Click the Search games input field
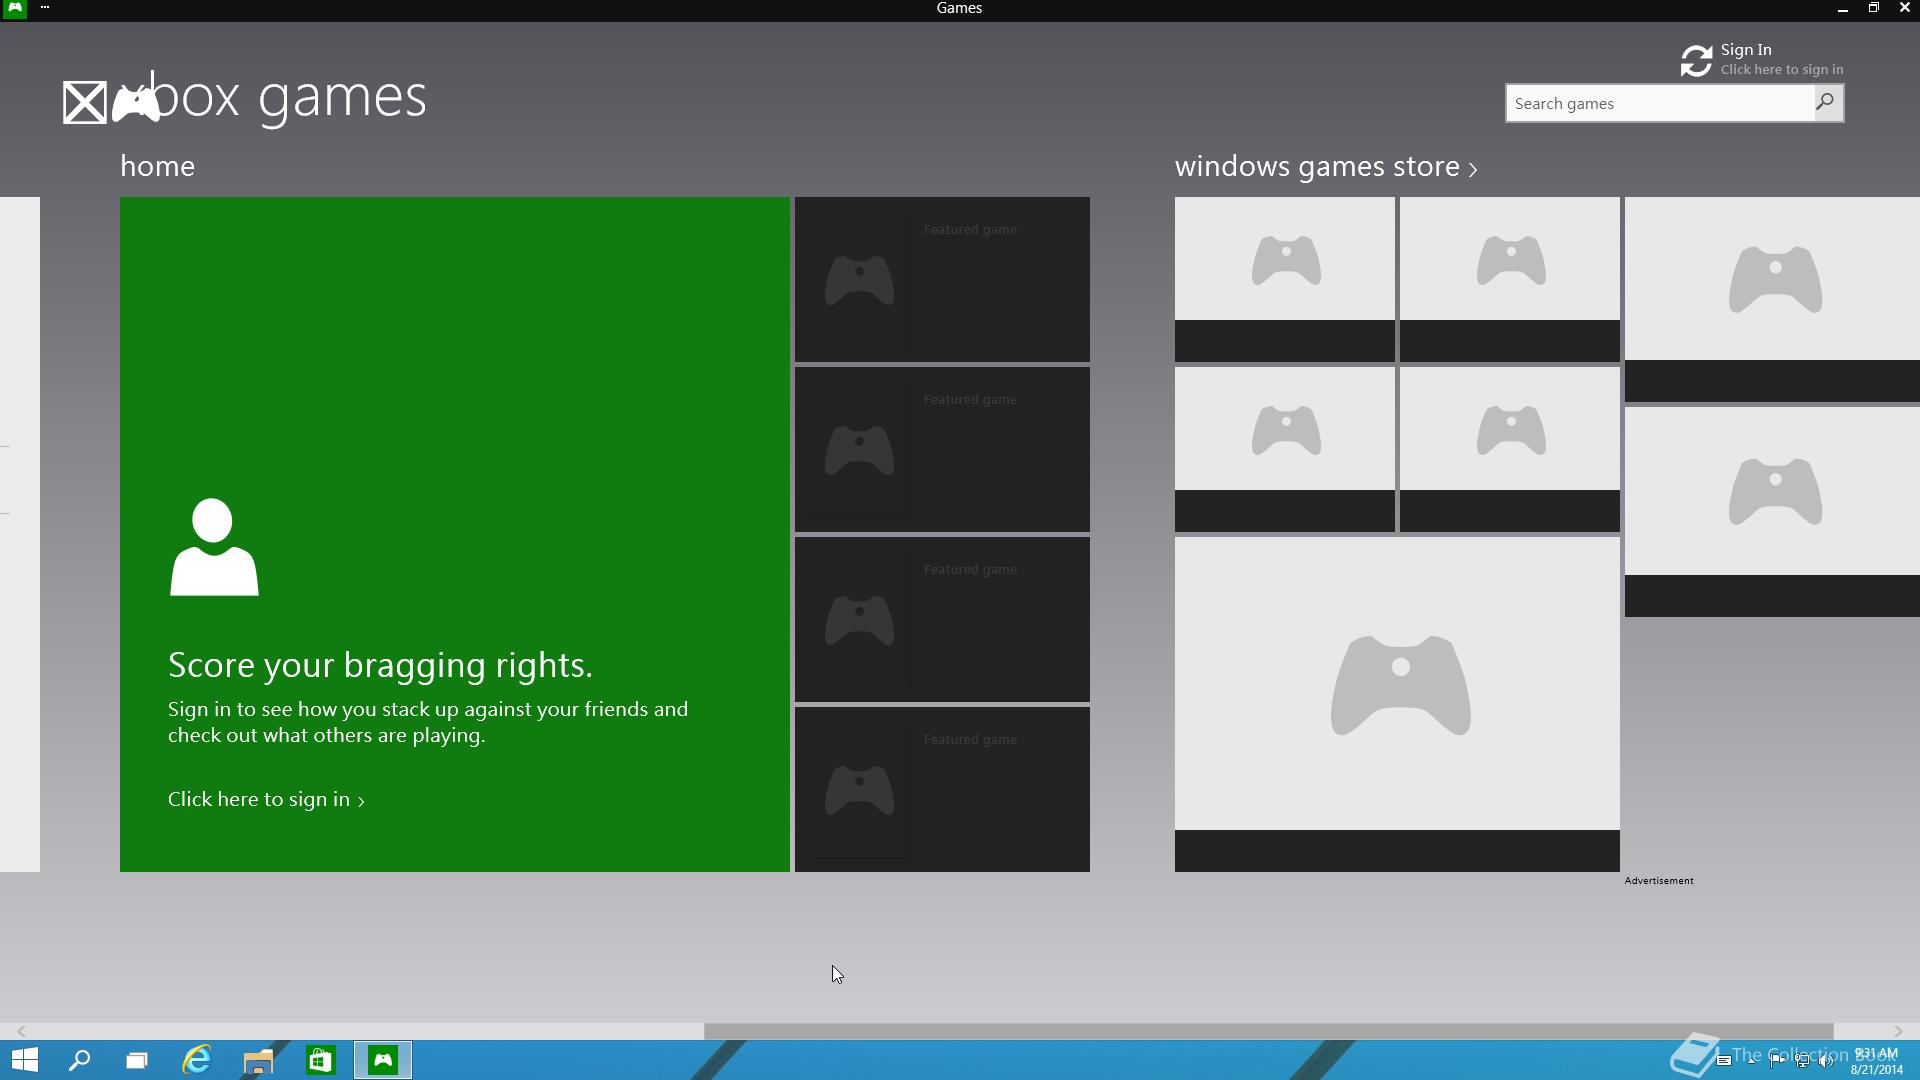This screenshot has height=1080, width=1920. click(1660, 103)
